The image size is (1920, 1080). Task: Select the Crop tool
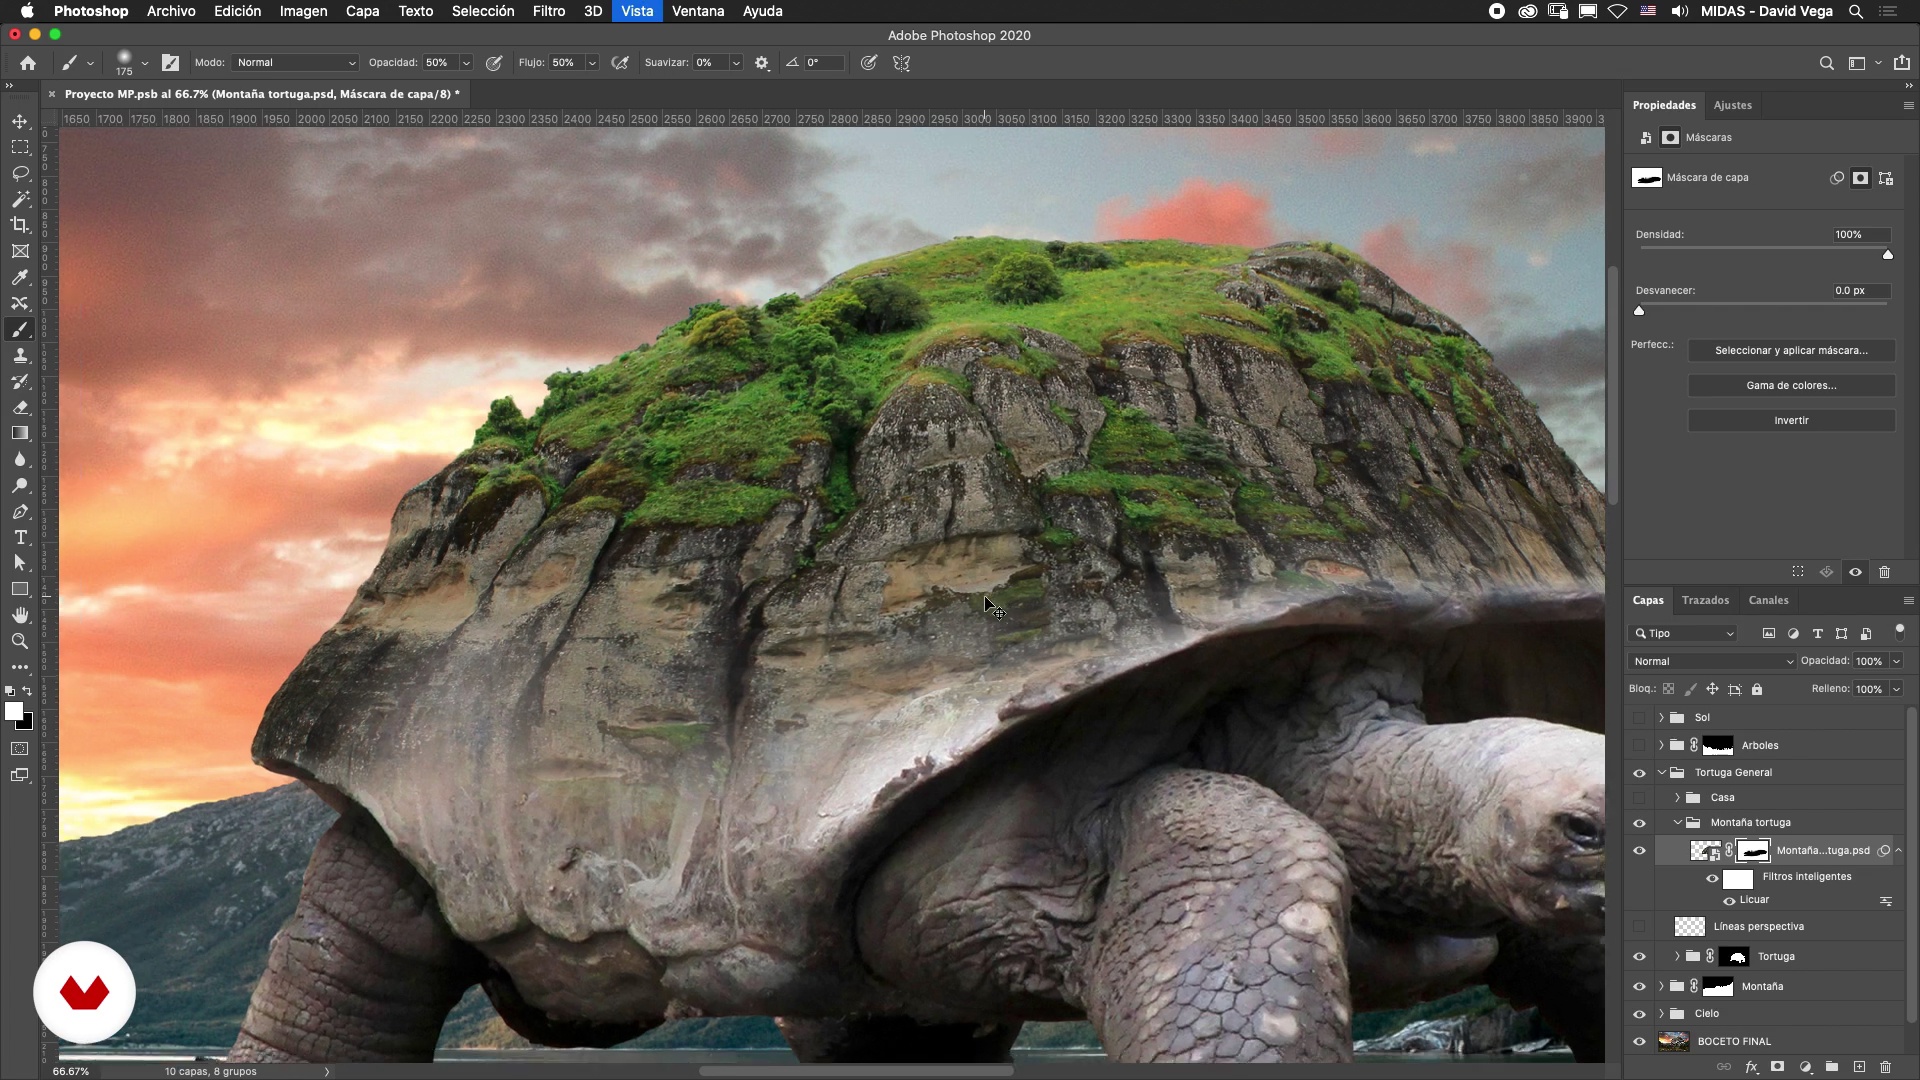coord(20,225)
